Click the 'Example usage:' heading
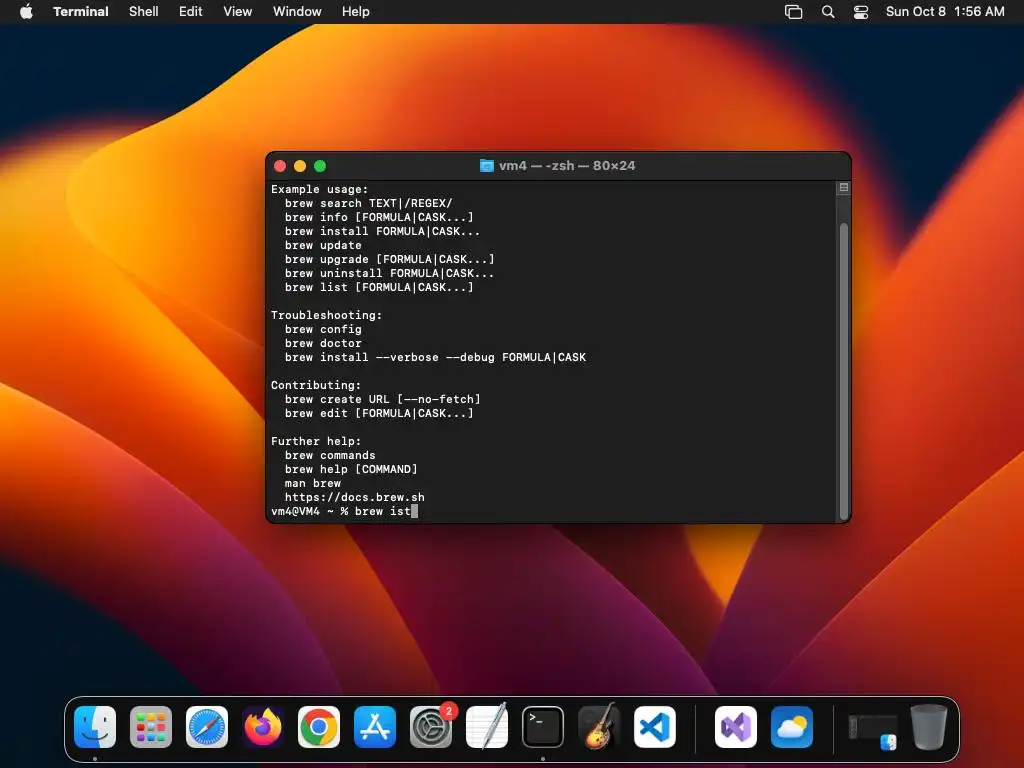The image size is (1024, 768). tap(319, 189)
